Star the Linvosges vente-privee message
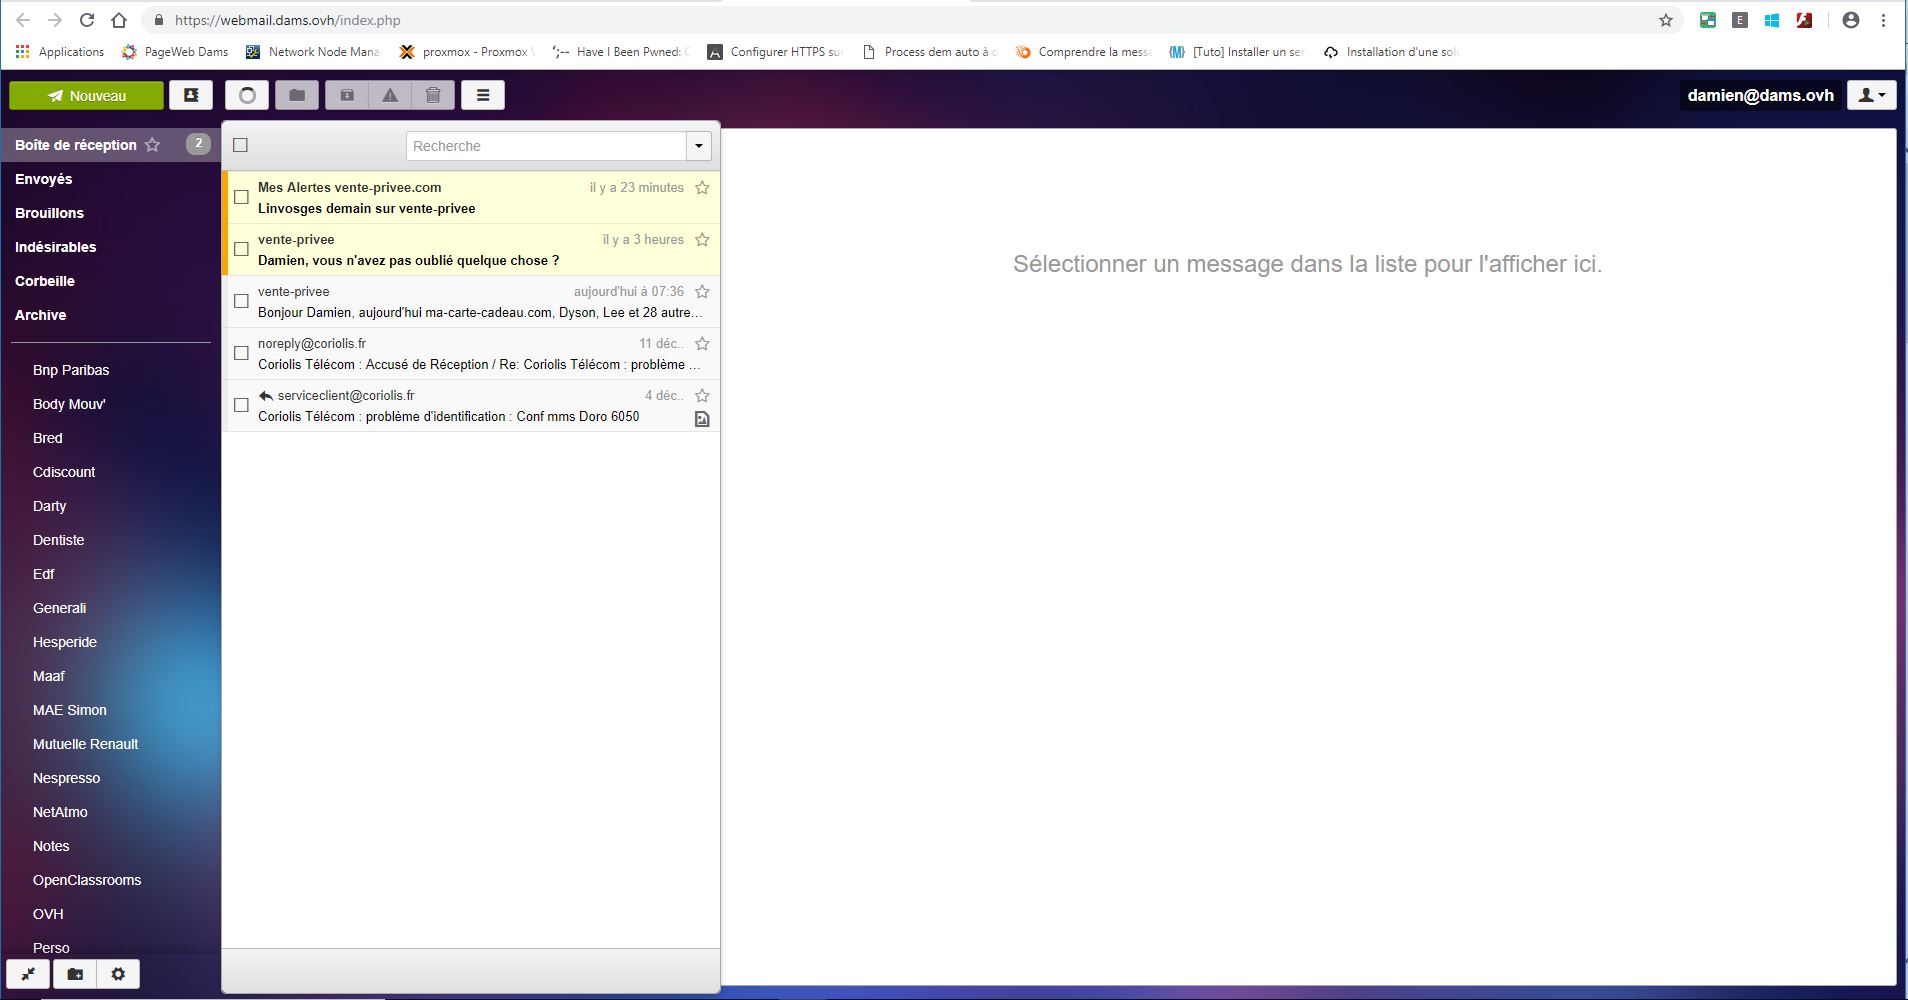 [702, 188]
